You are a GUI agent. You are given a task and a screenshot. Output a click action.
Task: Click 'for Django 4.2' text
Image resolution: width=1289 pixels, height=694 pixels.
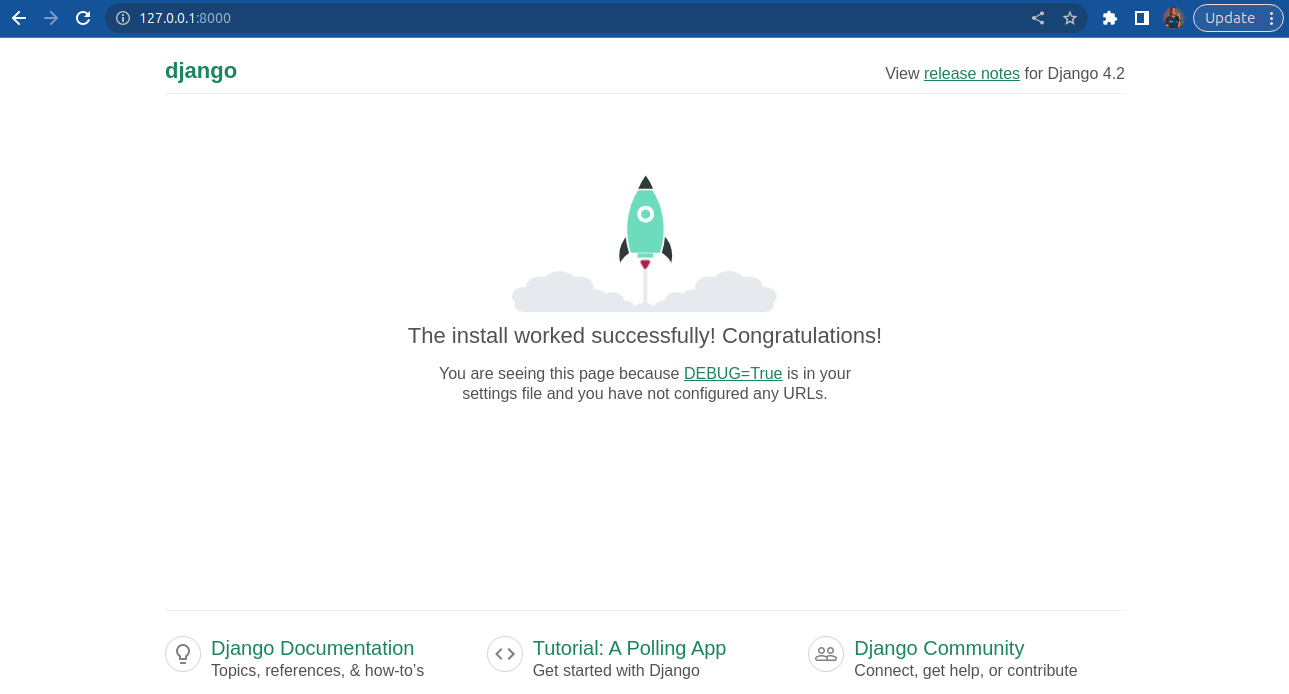pos(1075,73)
